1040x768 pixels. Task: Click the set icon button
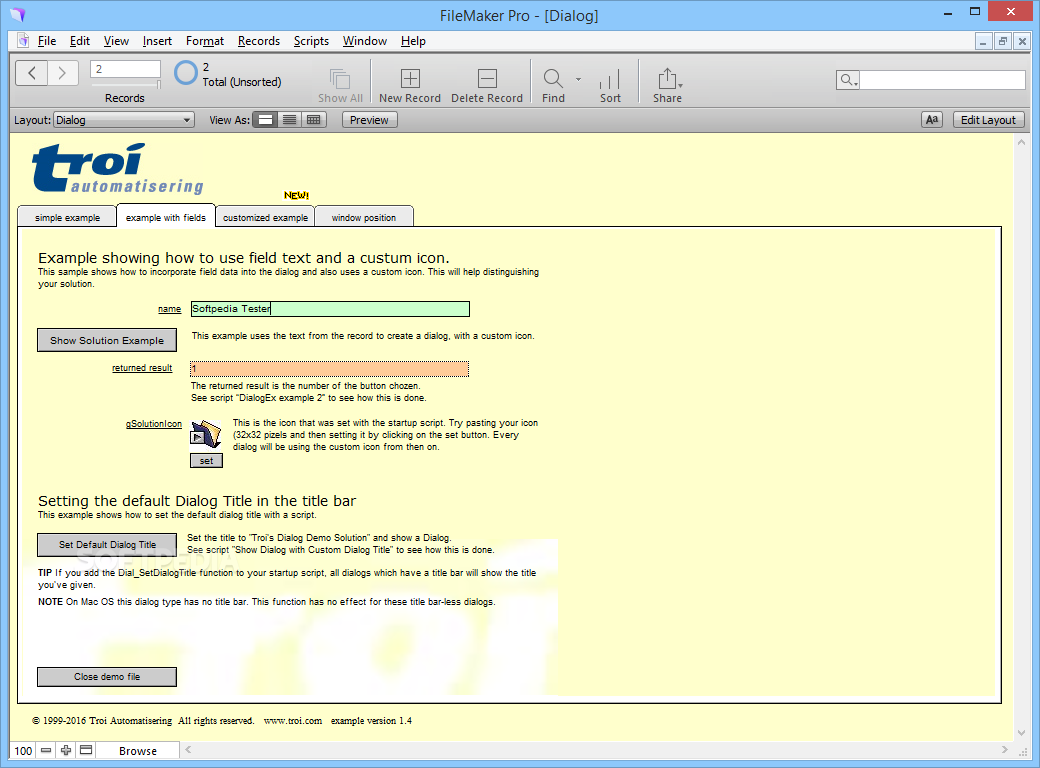click(x=206, y=461)
